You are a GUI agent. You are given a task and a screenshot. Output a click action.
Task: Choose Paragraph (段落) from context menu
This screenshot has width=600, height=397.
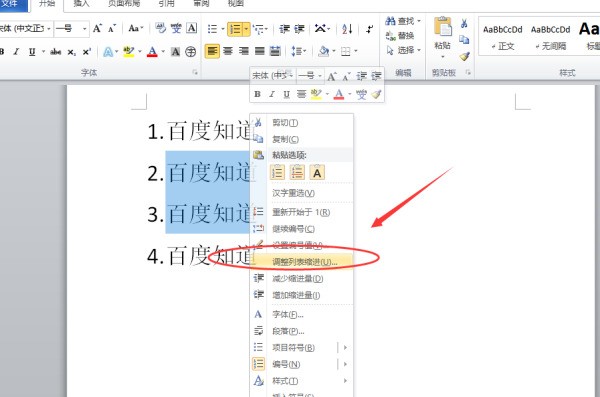(302, 331)
